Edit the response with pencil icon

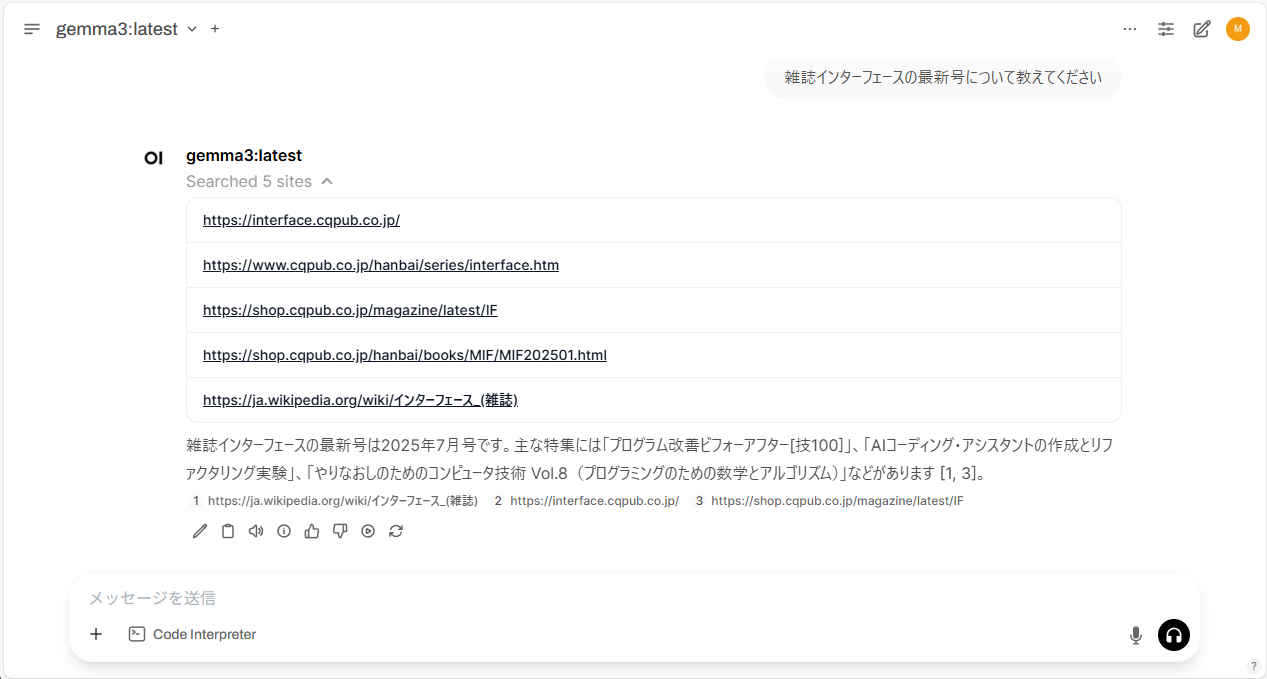(x=200, y=531)
